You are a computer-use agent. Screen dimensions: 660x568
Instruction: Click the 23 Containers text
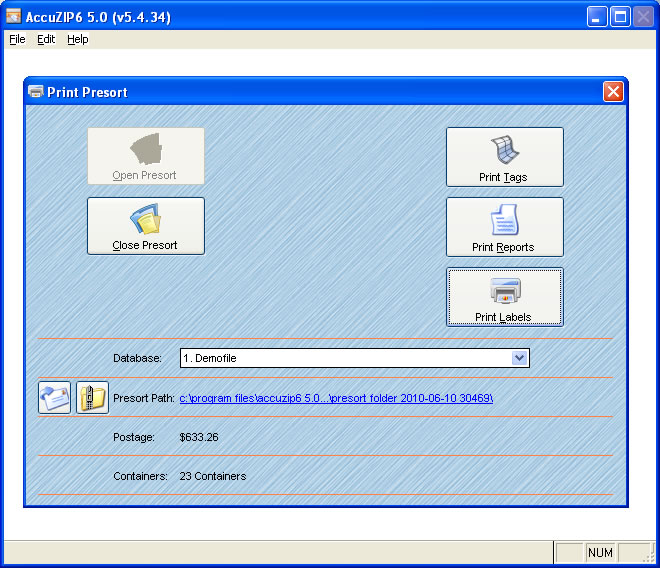pos(213,476)
